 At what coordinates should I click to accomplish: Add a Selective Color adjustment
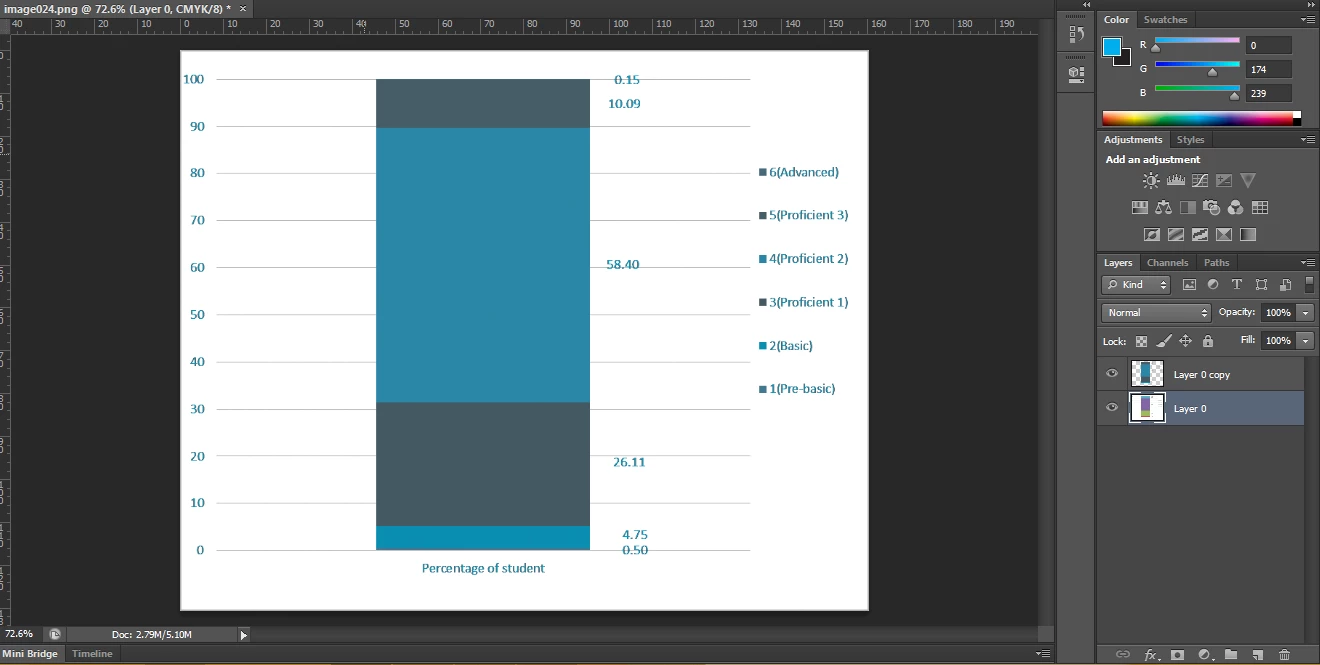(x=1223, y=235)
